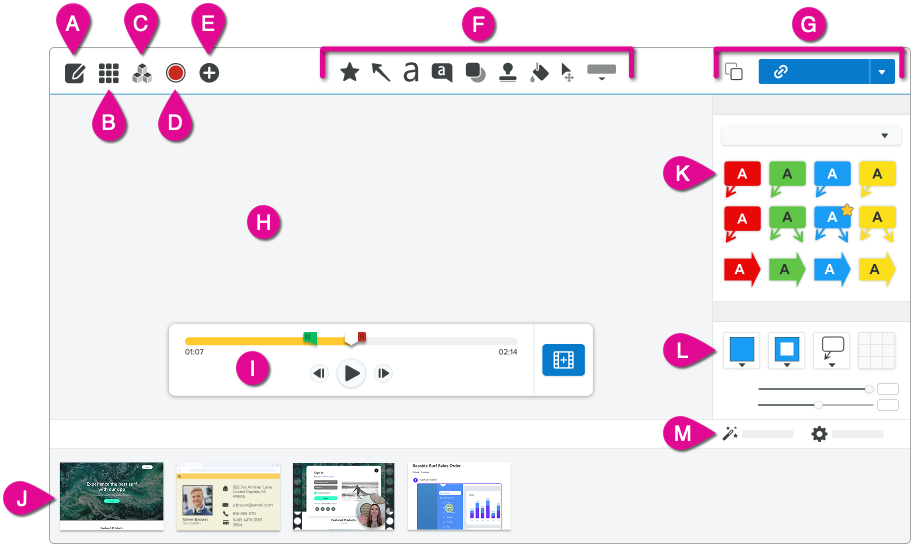Select the Fill bucket tool
The height and width of the screenshot is (544, 913).
(539, 73)
